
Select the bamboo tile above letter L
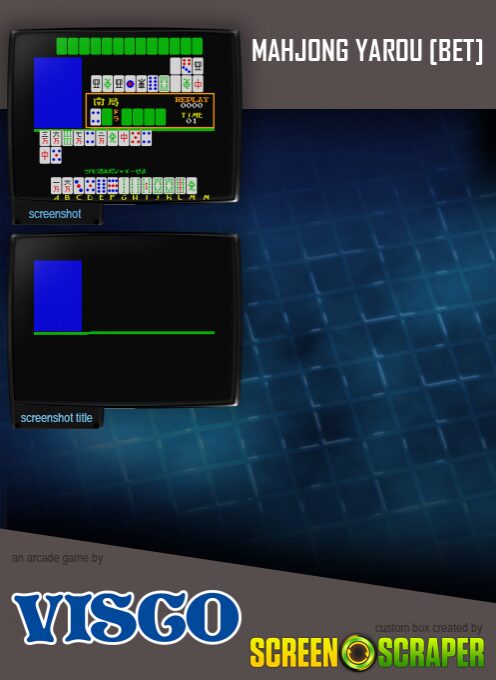click(180, 186)
